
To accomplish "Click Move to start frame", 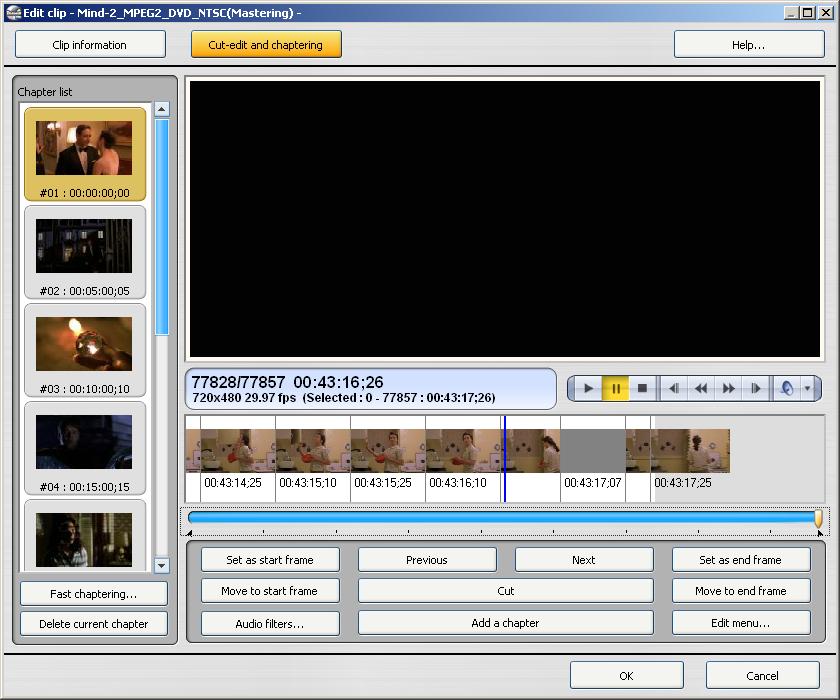I will pyautogui.click(x=270, y=591).
